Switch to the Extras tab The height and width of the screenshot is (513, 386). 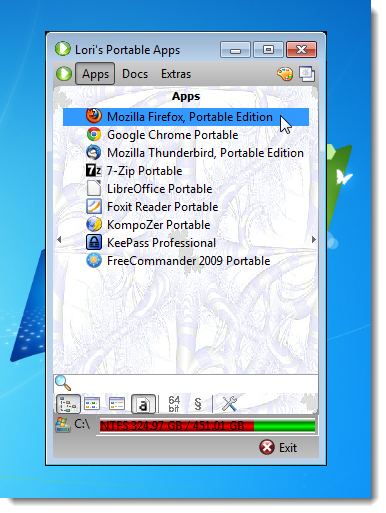point(176,74)
